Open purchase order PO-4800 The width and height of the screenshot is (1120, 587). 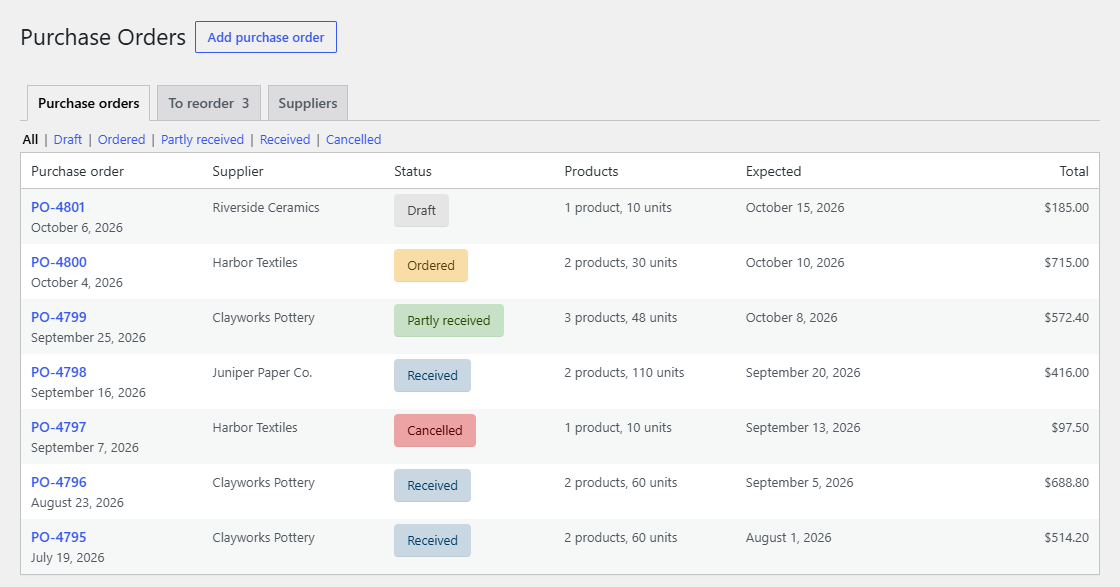[x=59, y=262]
